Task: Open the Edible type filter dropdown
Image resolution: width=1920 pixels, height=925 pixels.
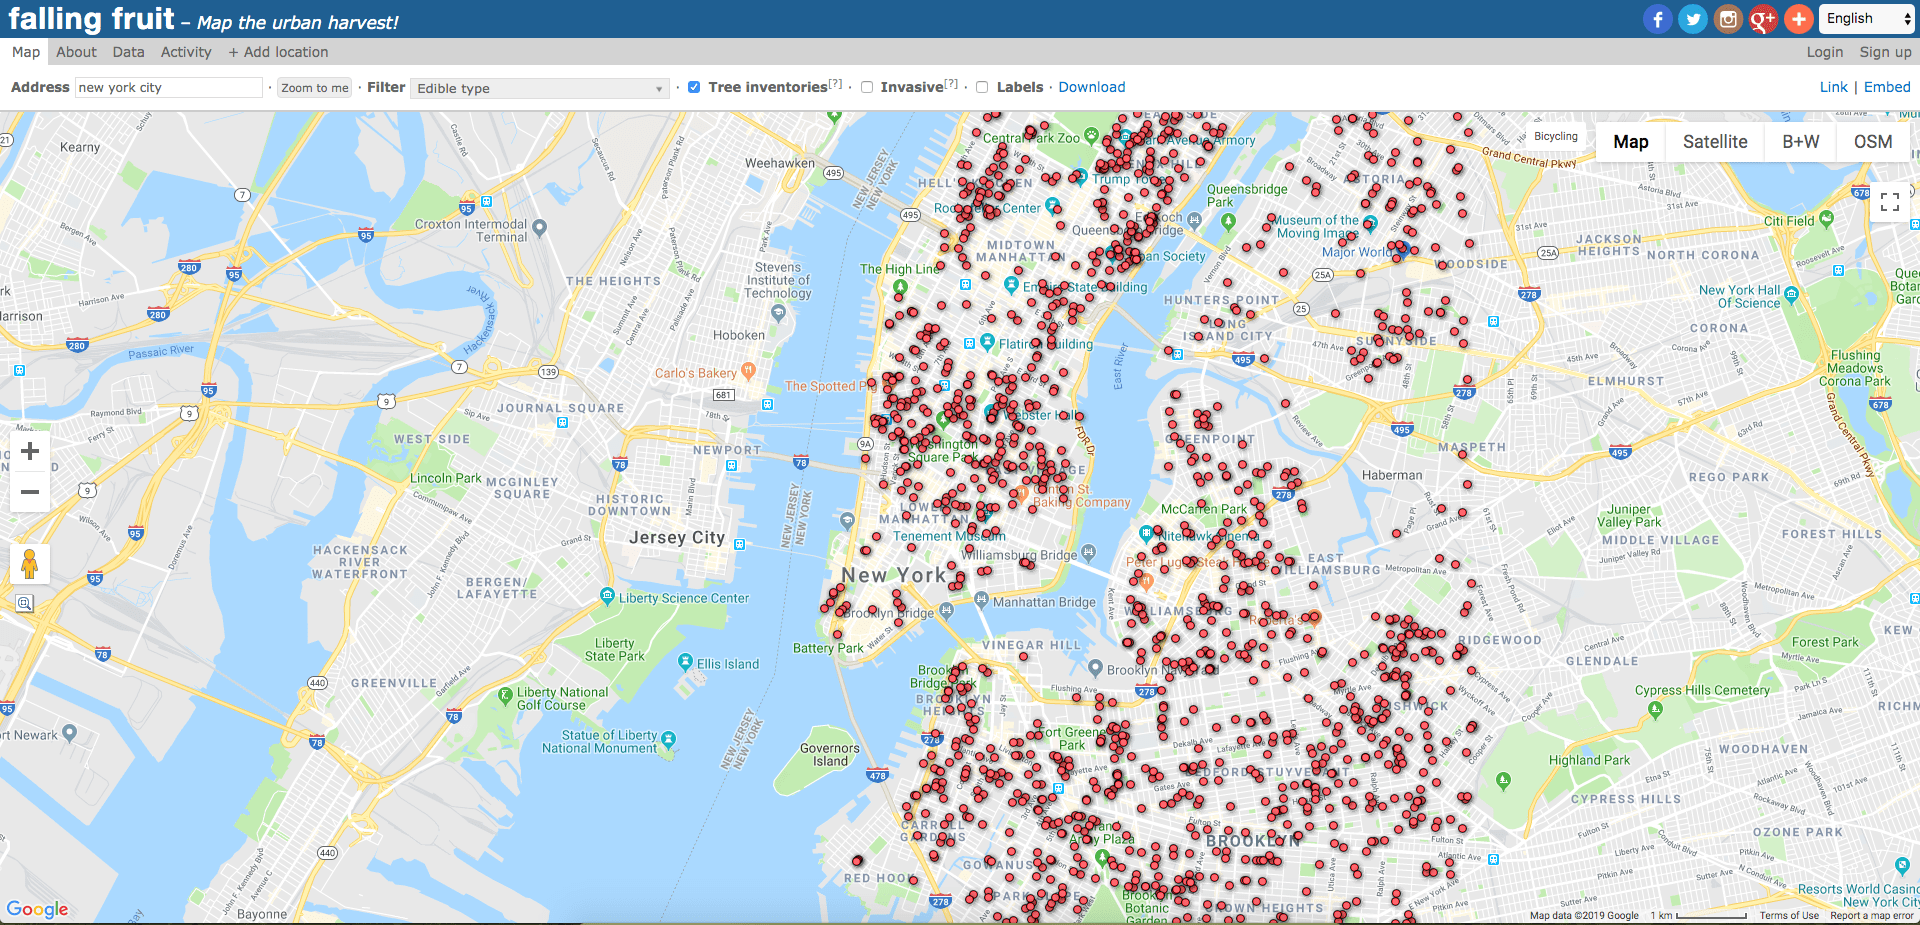Action: tap(540, 88)
